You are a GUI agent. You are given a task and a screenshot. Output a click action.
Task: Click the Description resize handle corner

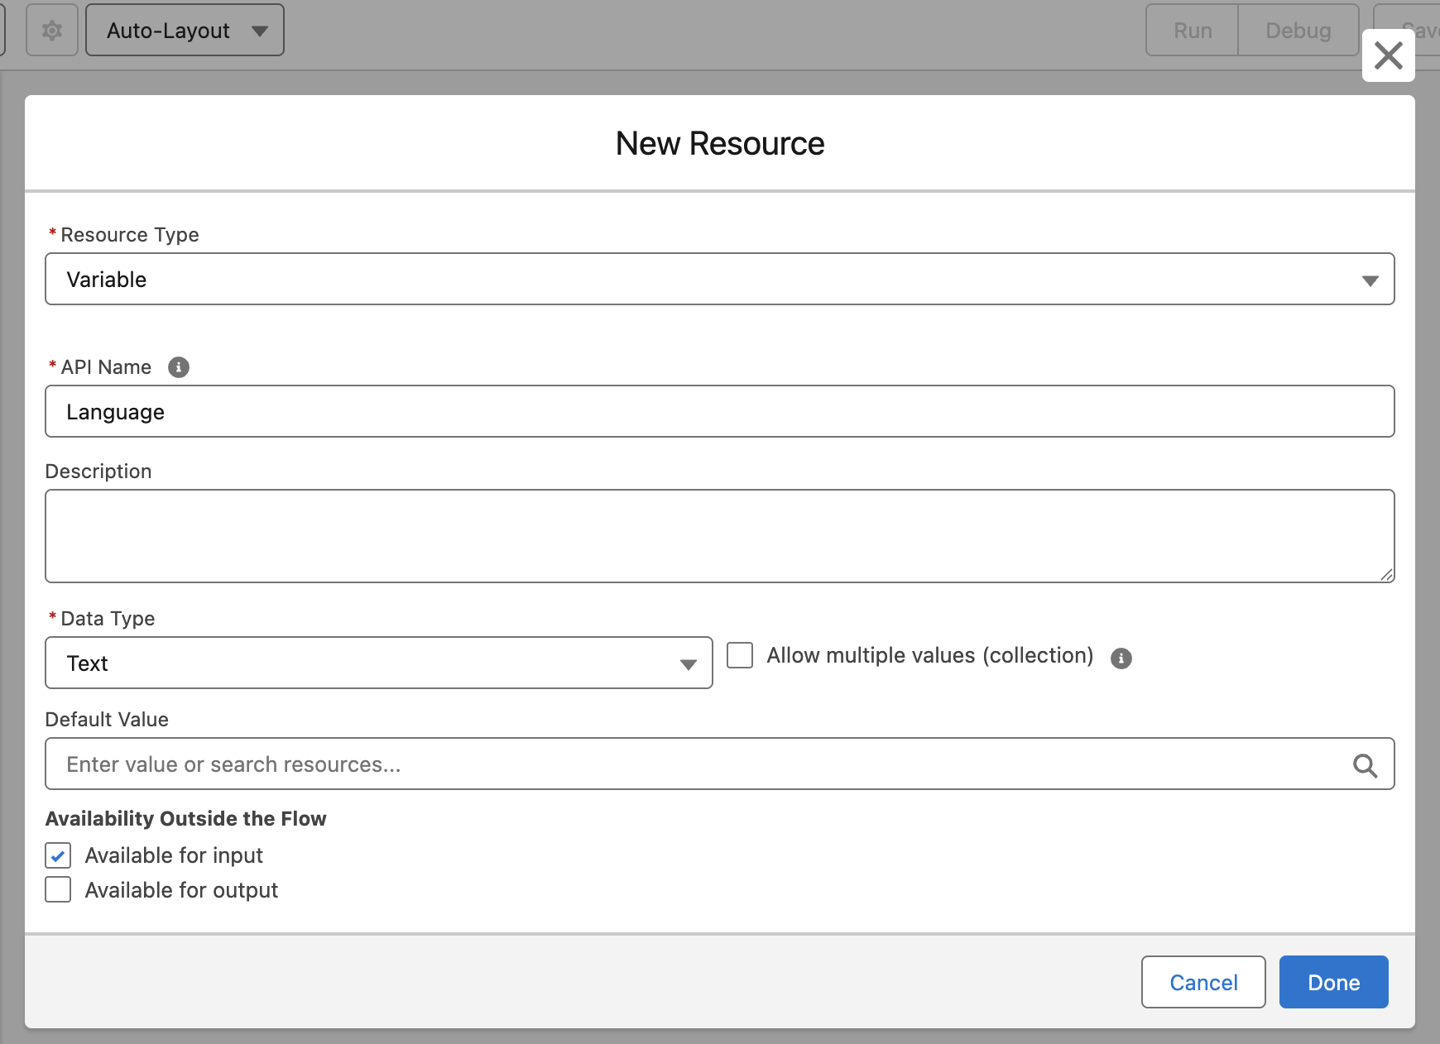coord(1387,574)
